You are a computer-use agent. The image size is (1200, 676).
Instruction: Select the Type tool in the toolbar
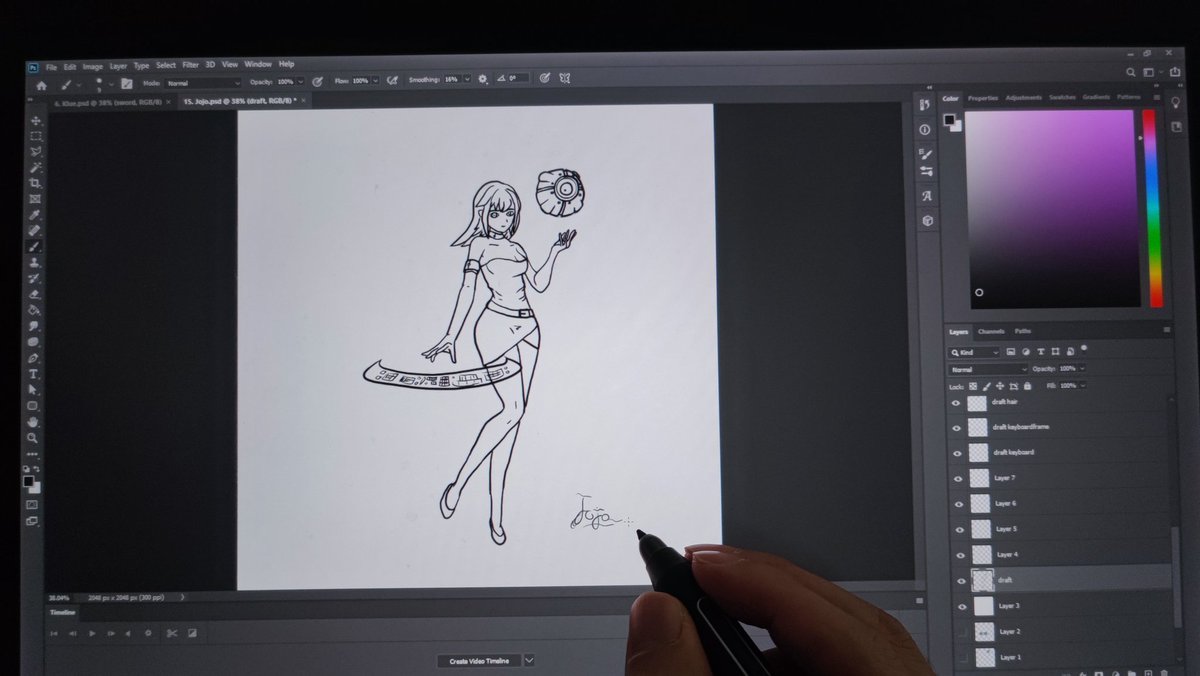pos(35,373)
